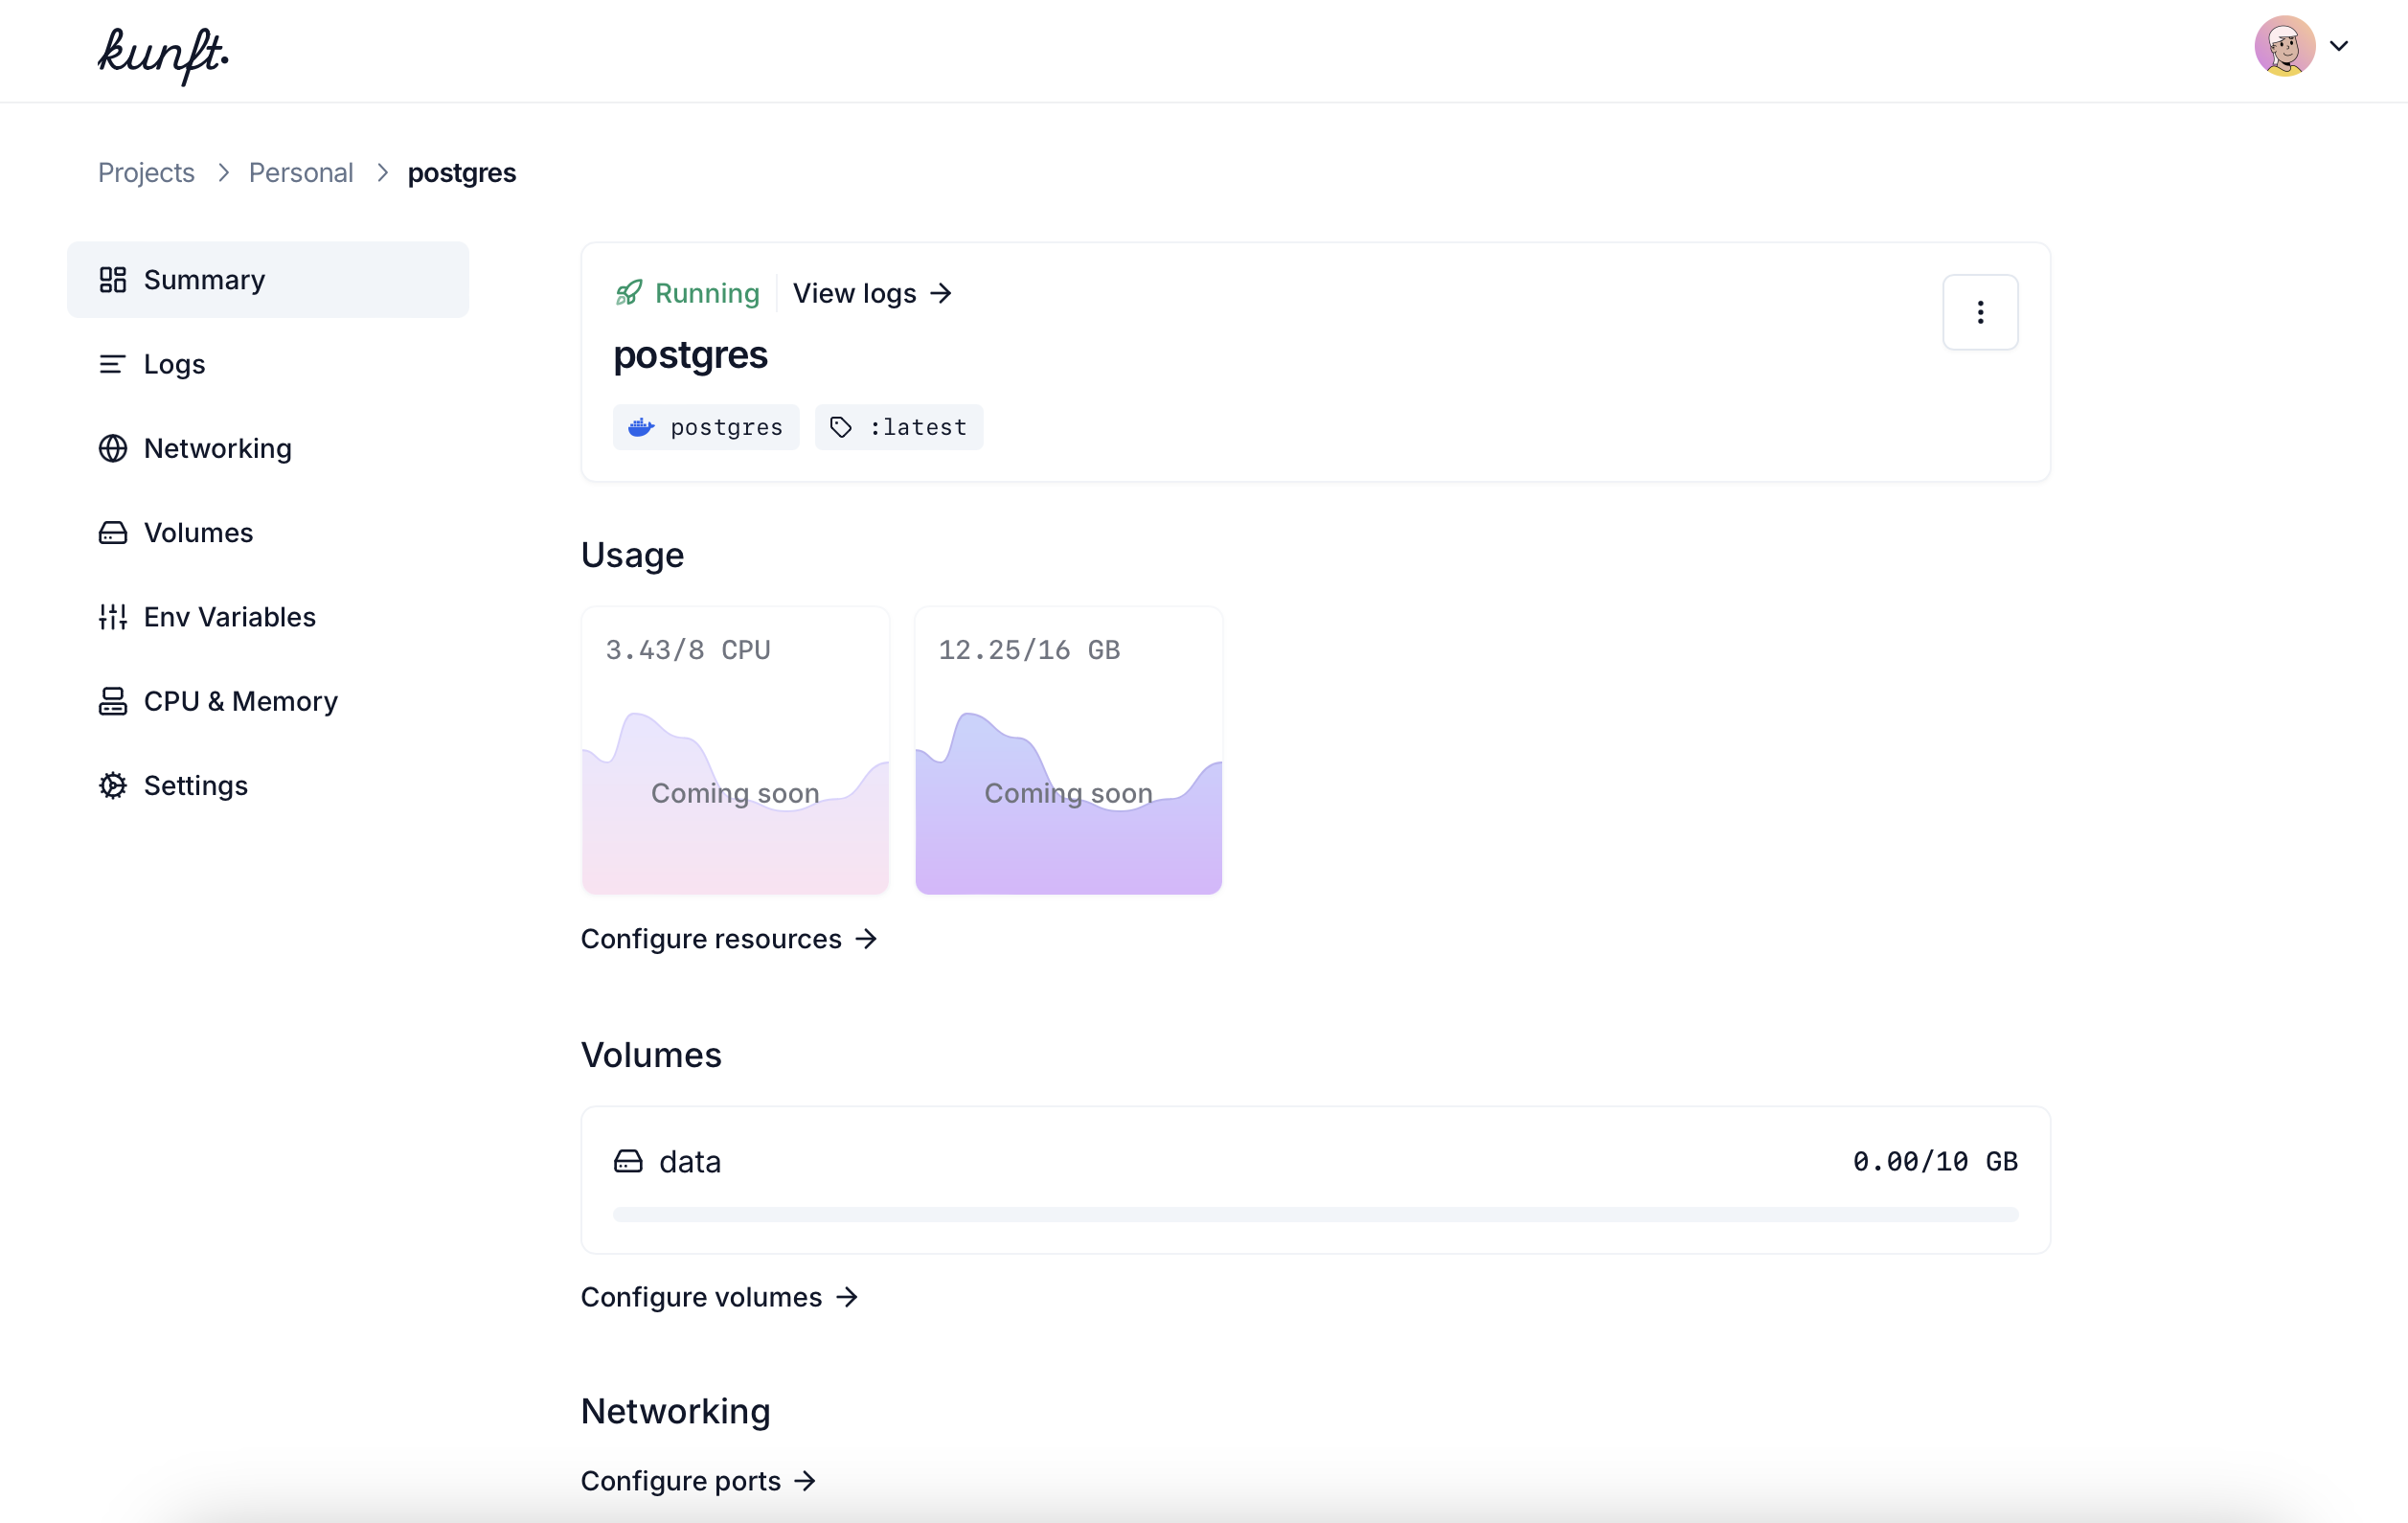Open the user avatar menu
This screenshot has width=2408, height=1523.
[2284, 46]
